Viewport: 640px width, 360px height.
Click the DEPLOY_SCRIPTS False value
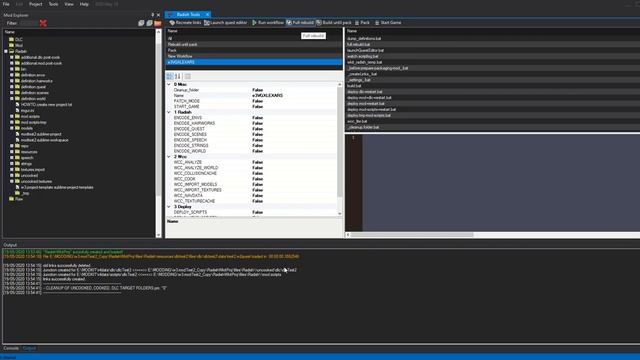(x=258, y=212)
